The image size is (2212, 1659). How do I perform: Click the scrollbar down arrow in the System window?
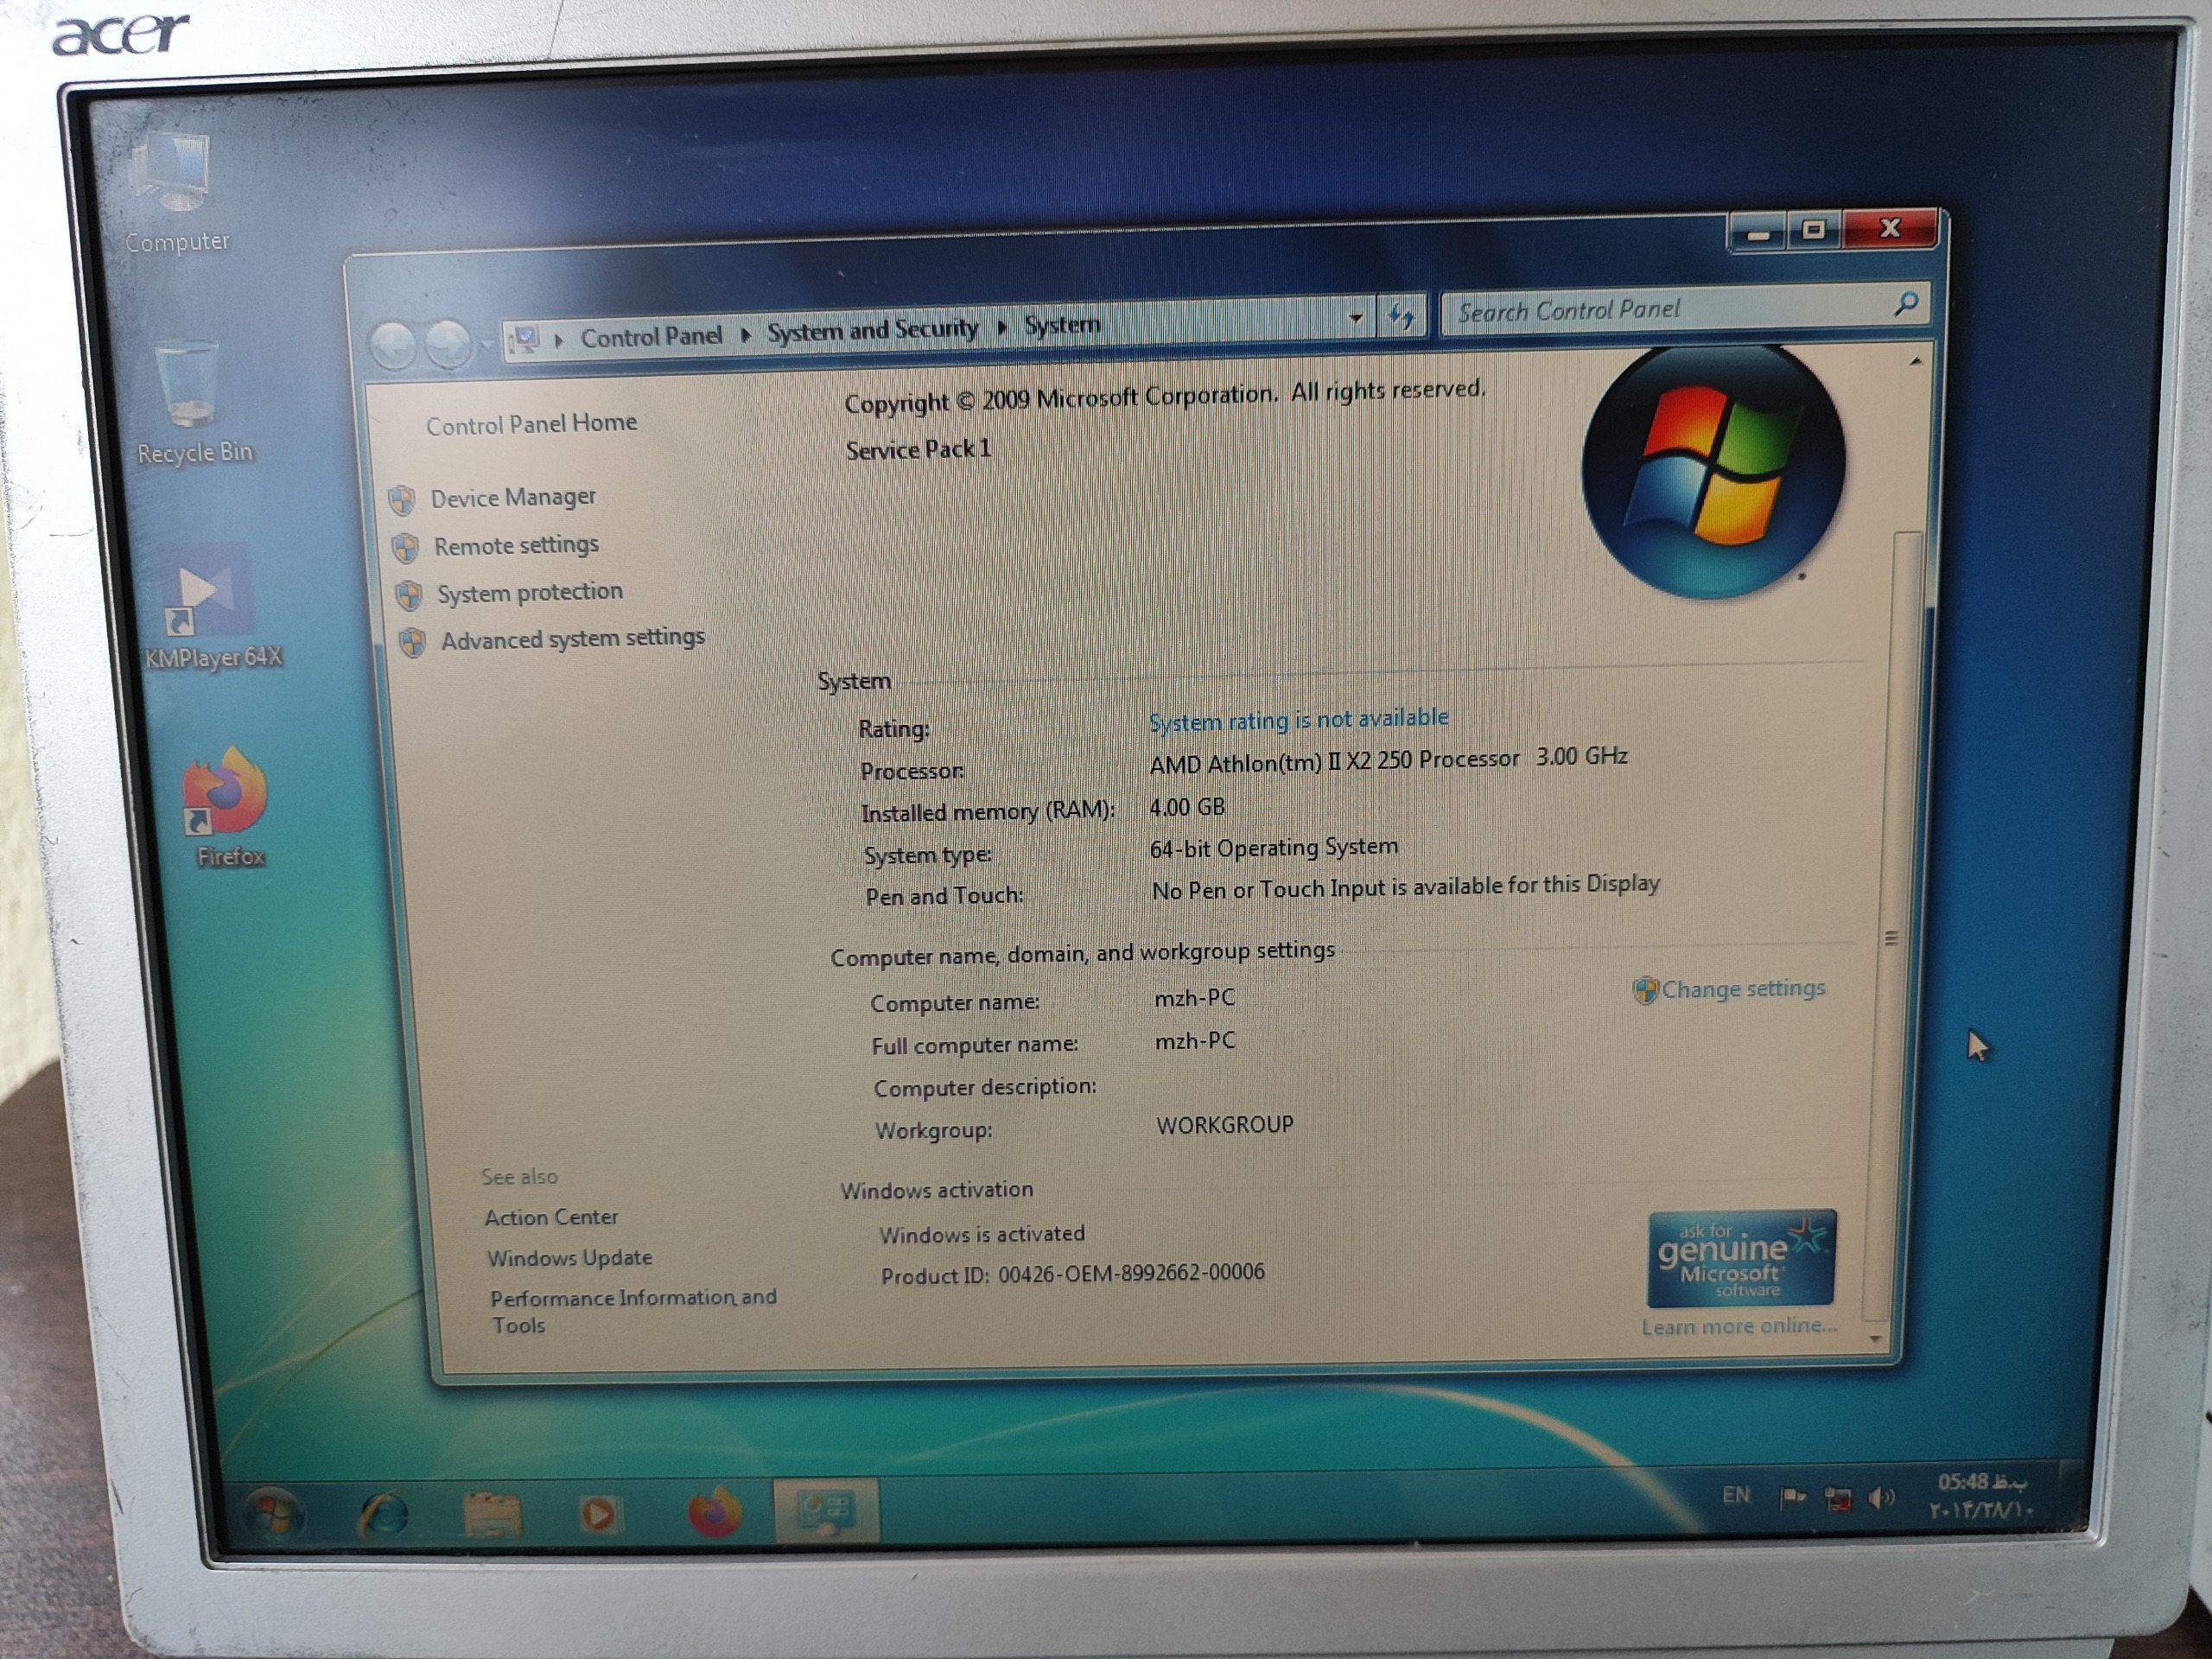pyautogui.click(x=1876, y=1337)
